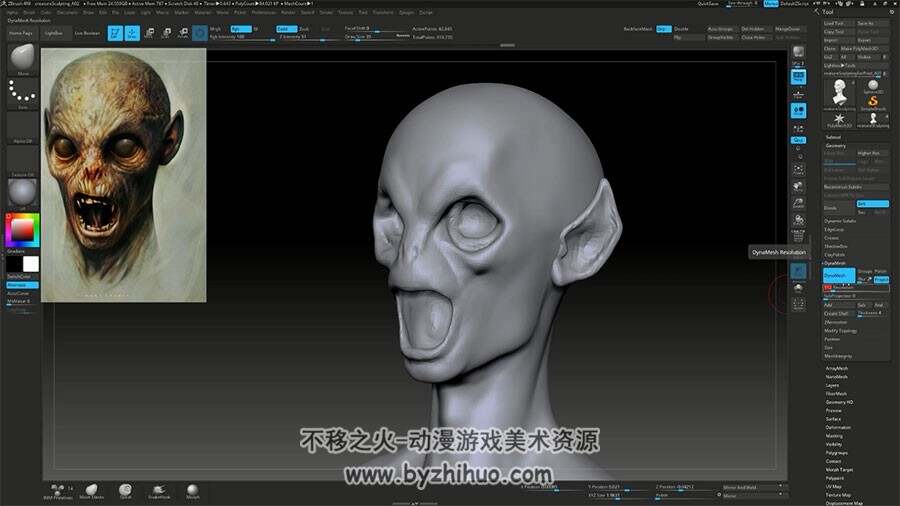The image size is (900, 506).
Task: Activate the Draw mode button
Action: pos(132,33)
